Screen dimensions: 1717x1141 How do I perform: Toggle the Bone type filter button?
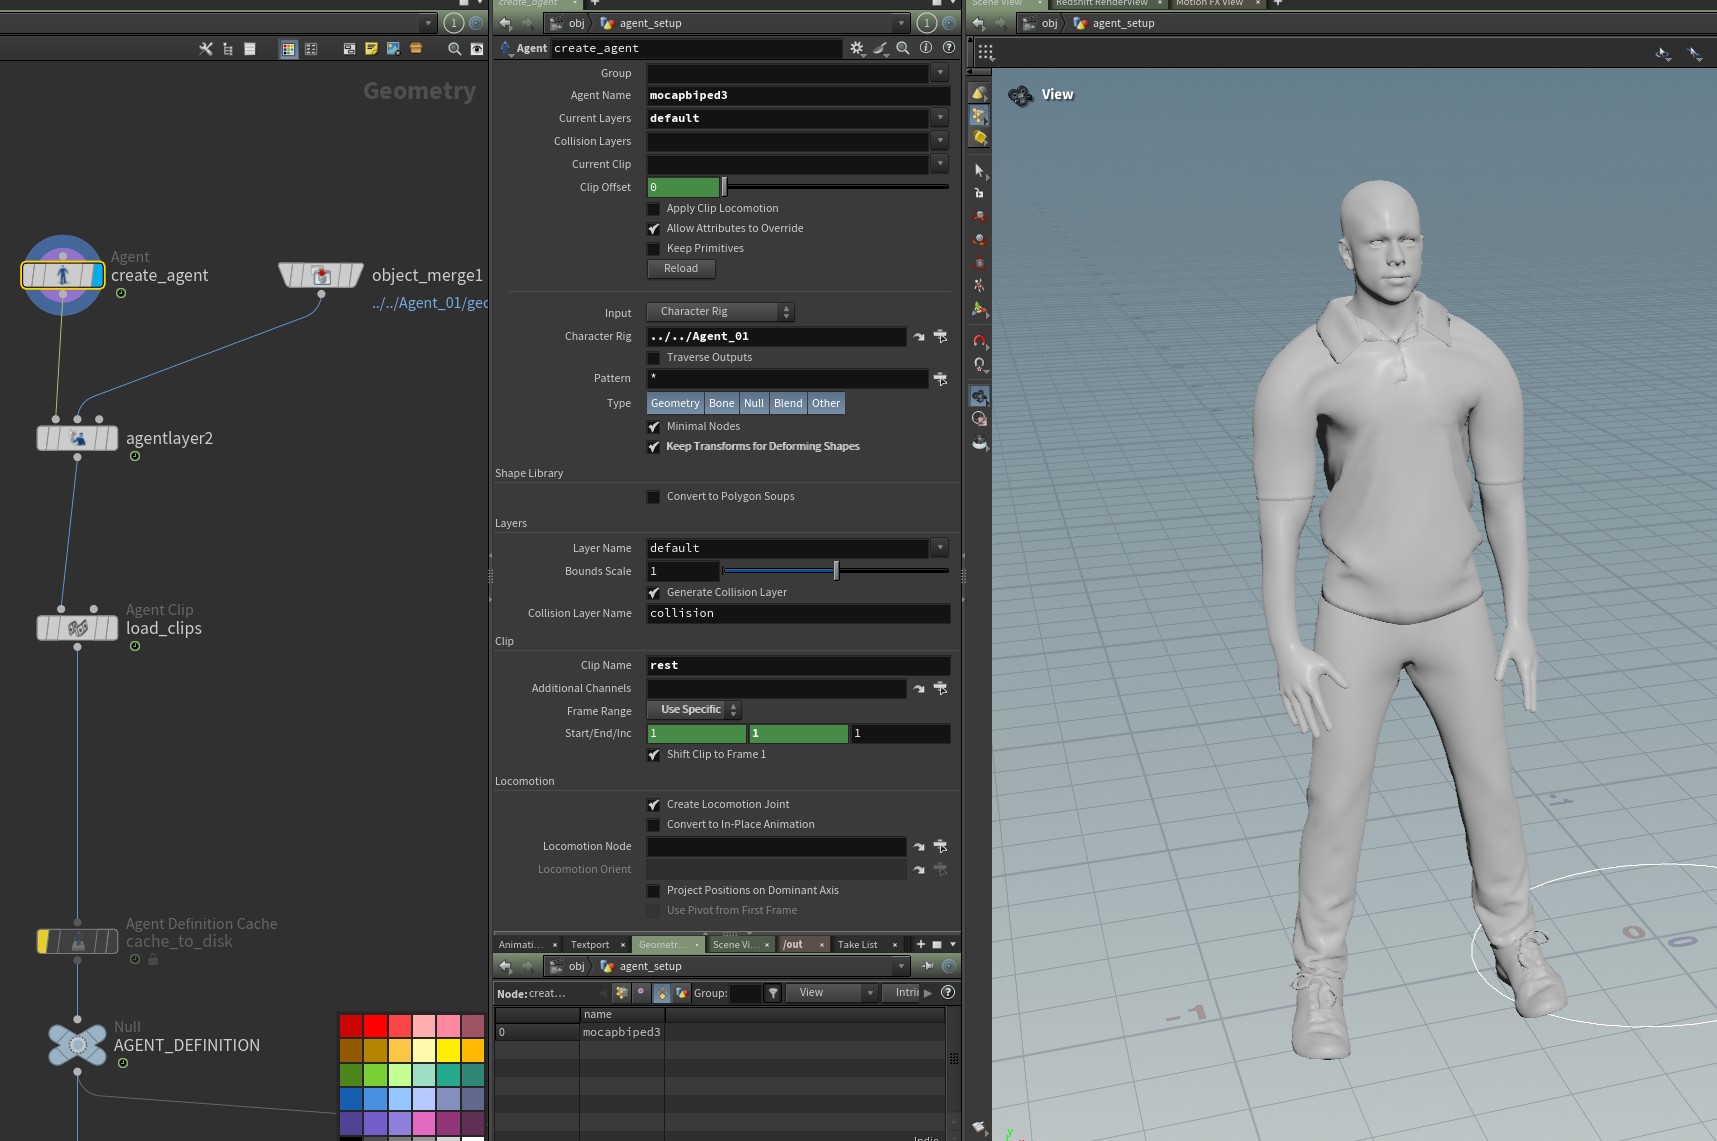[x=721, y=403]
